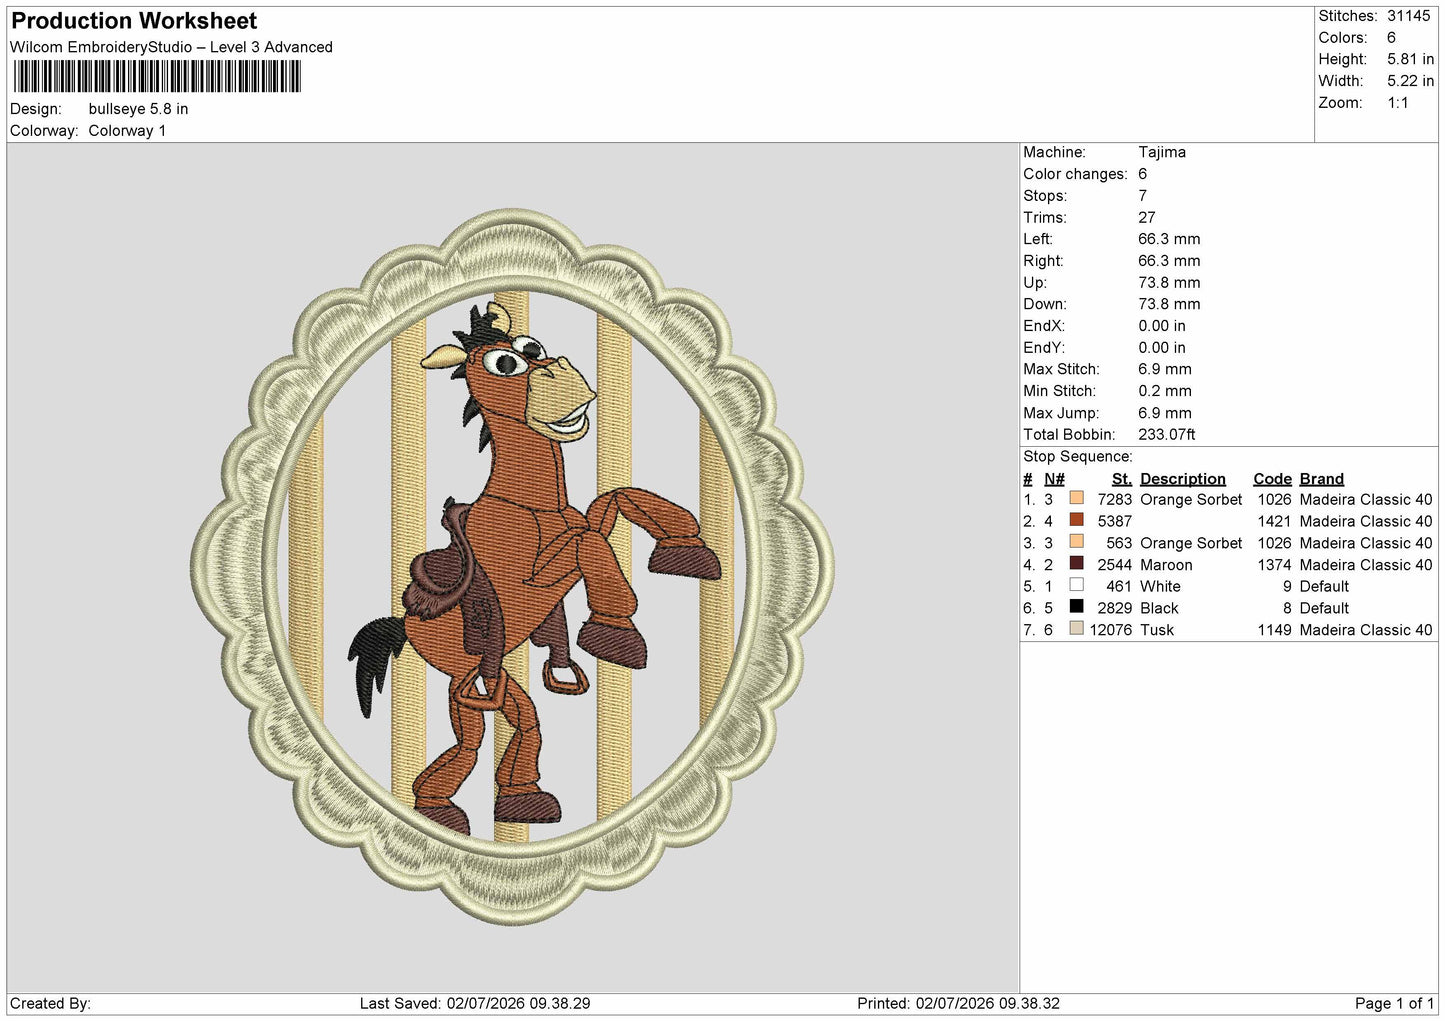This screenshot has height=1021, width=1445.
Task: Click the White color swatch
Action: point(1076,585)
